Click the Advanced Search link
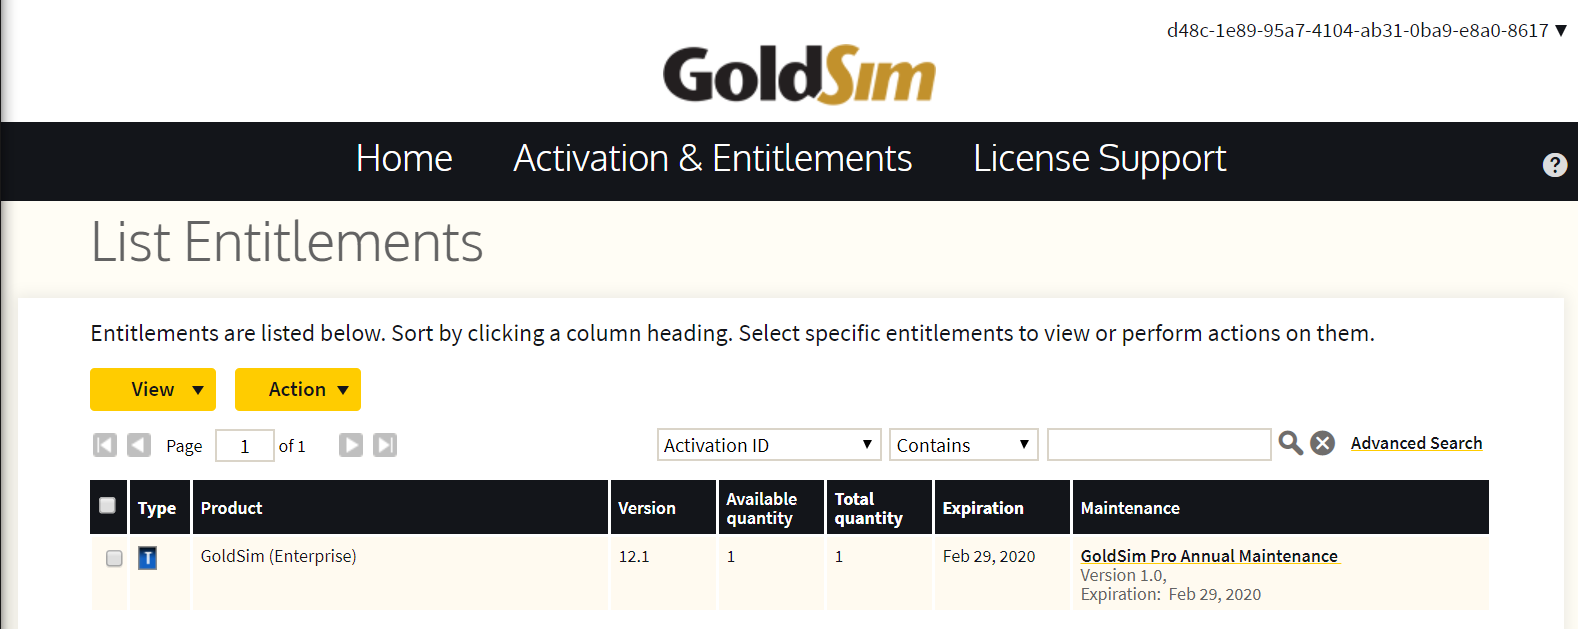 (x=1416, y=443)
